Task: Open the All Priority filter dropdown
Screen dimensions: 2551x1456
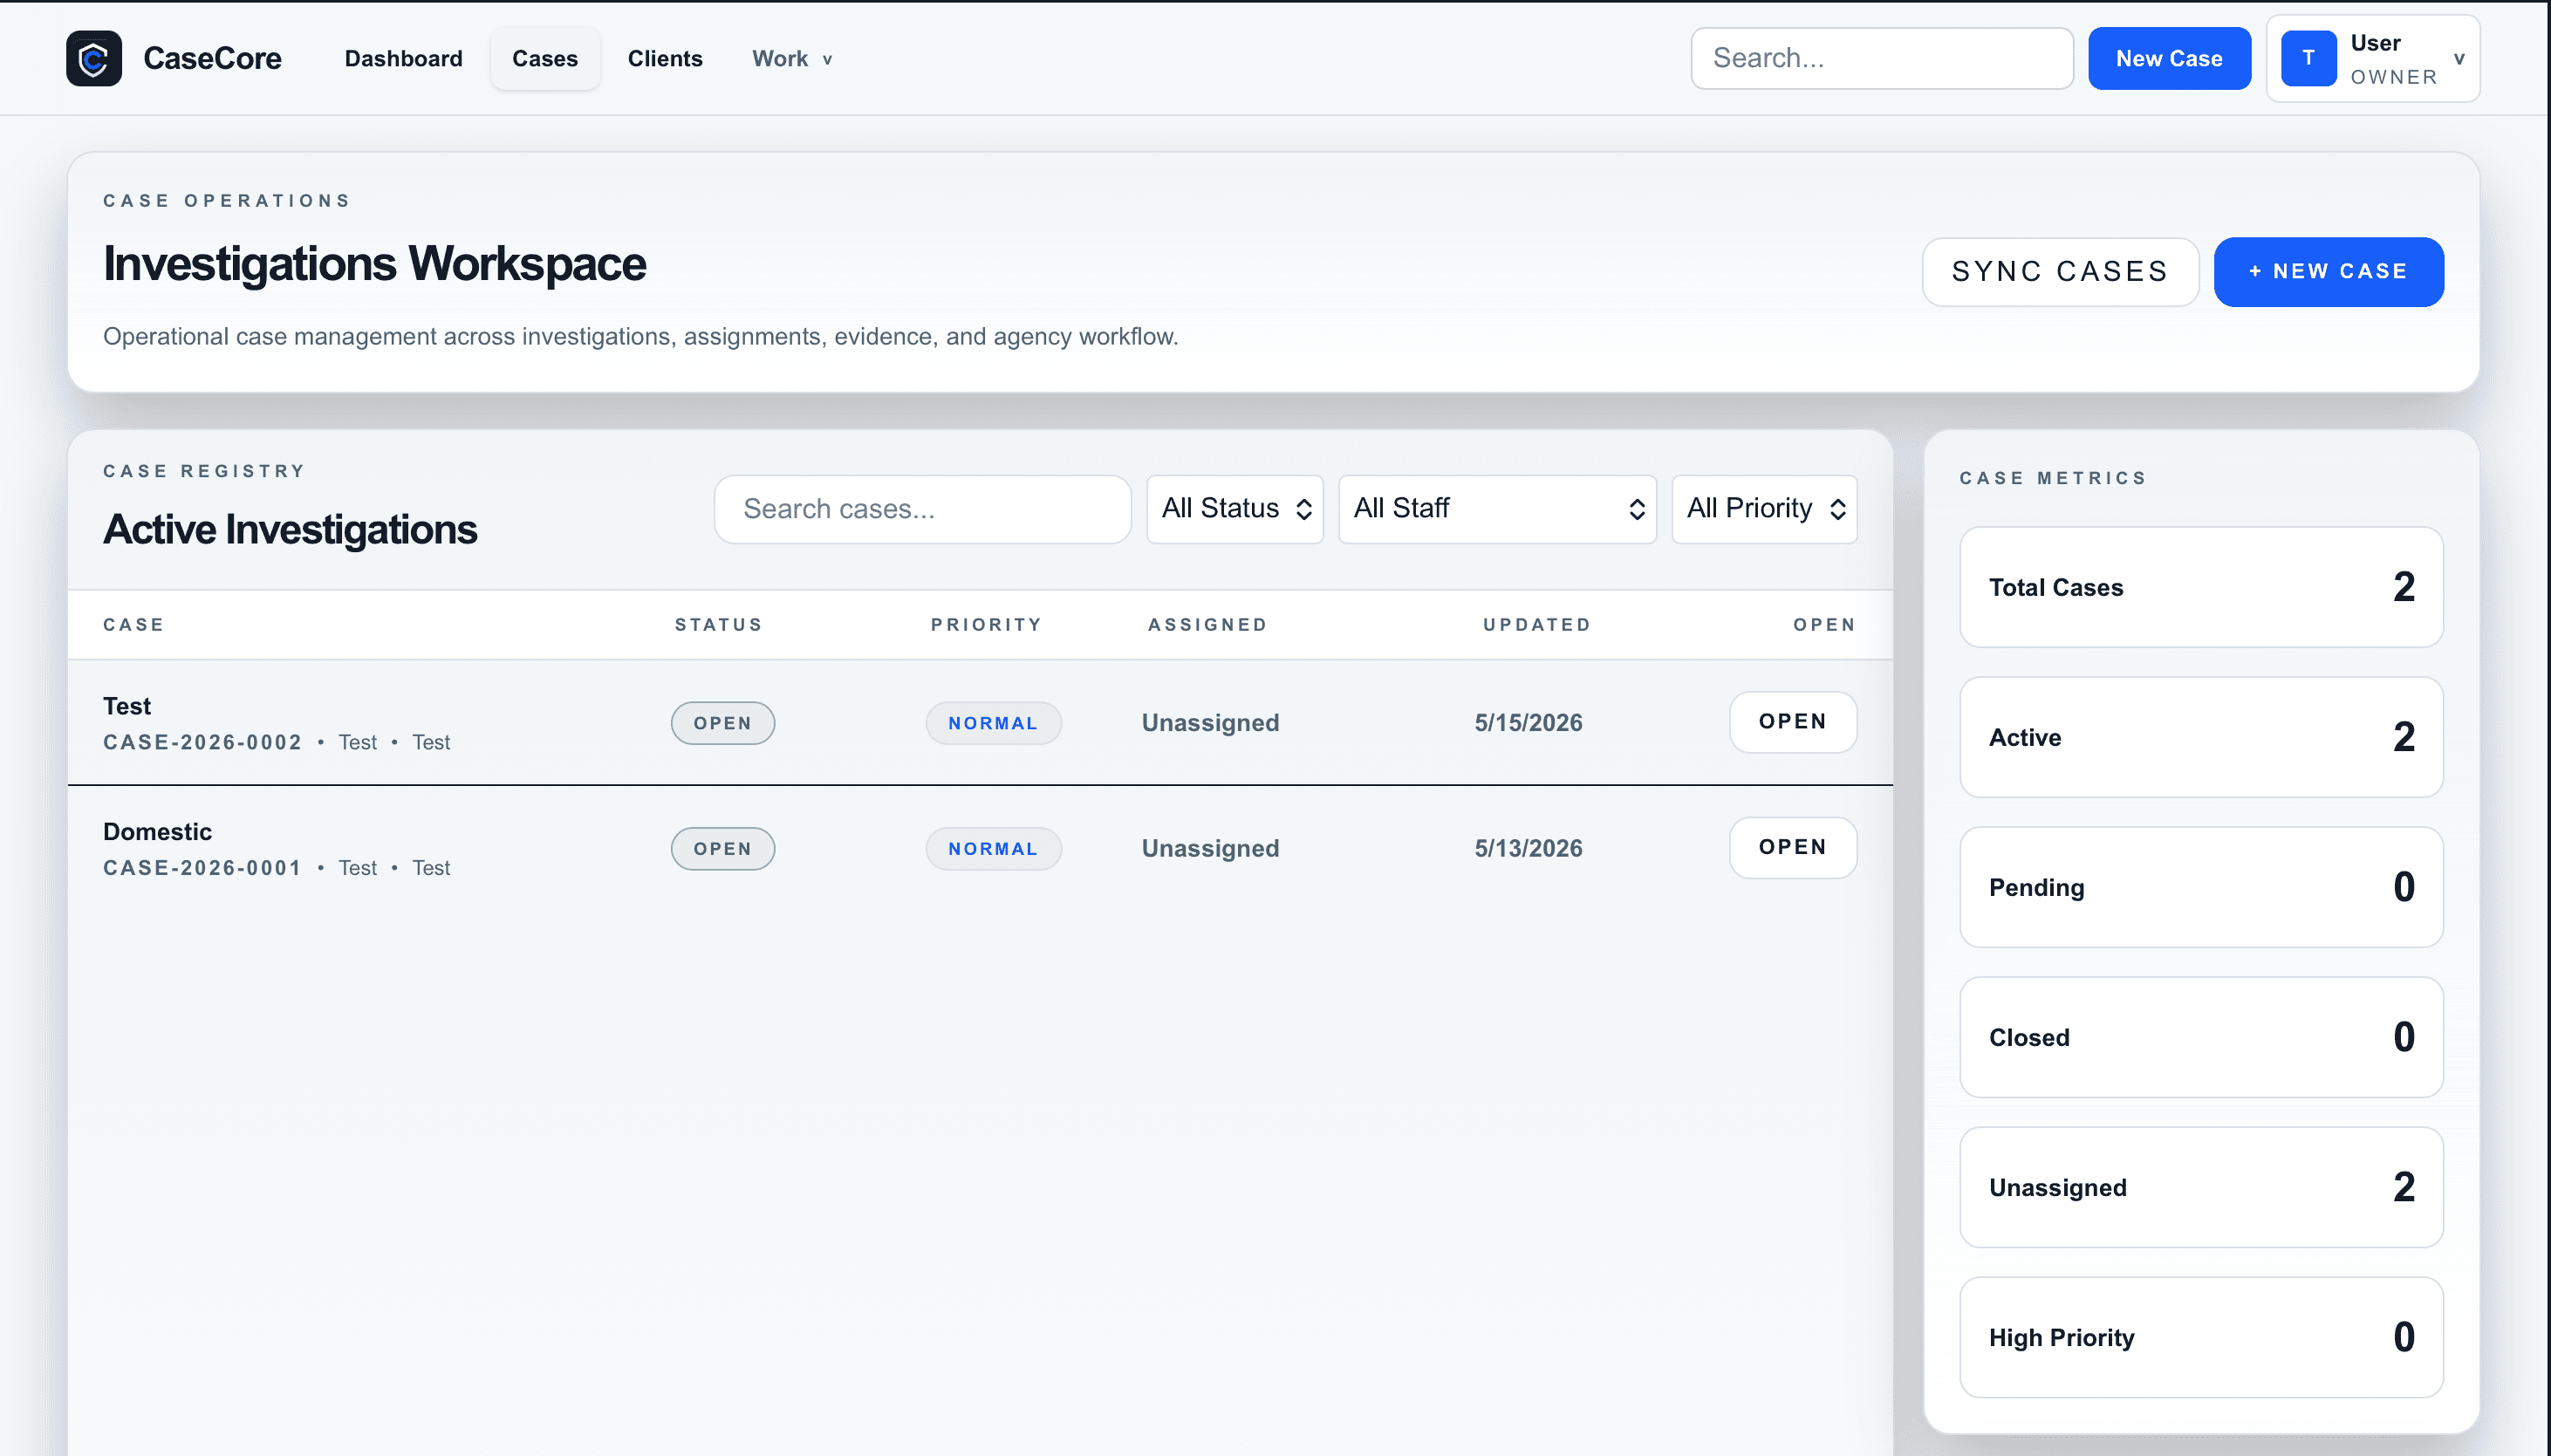Action: pyautogui.click(x=1764, y=509)
